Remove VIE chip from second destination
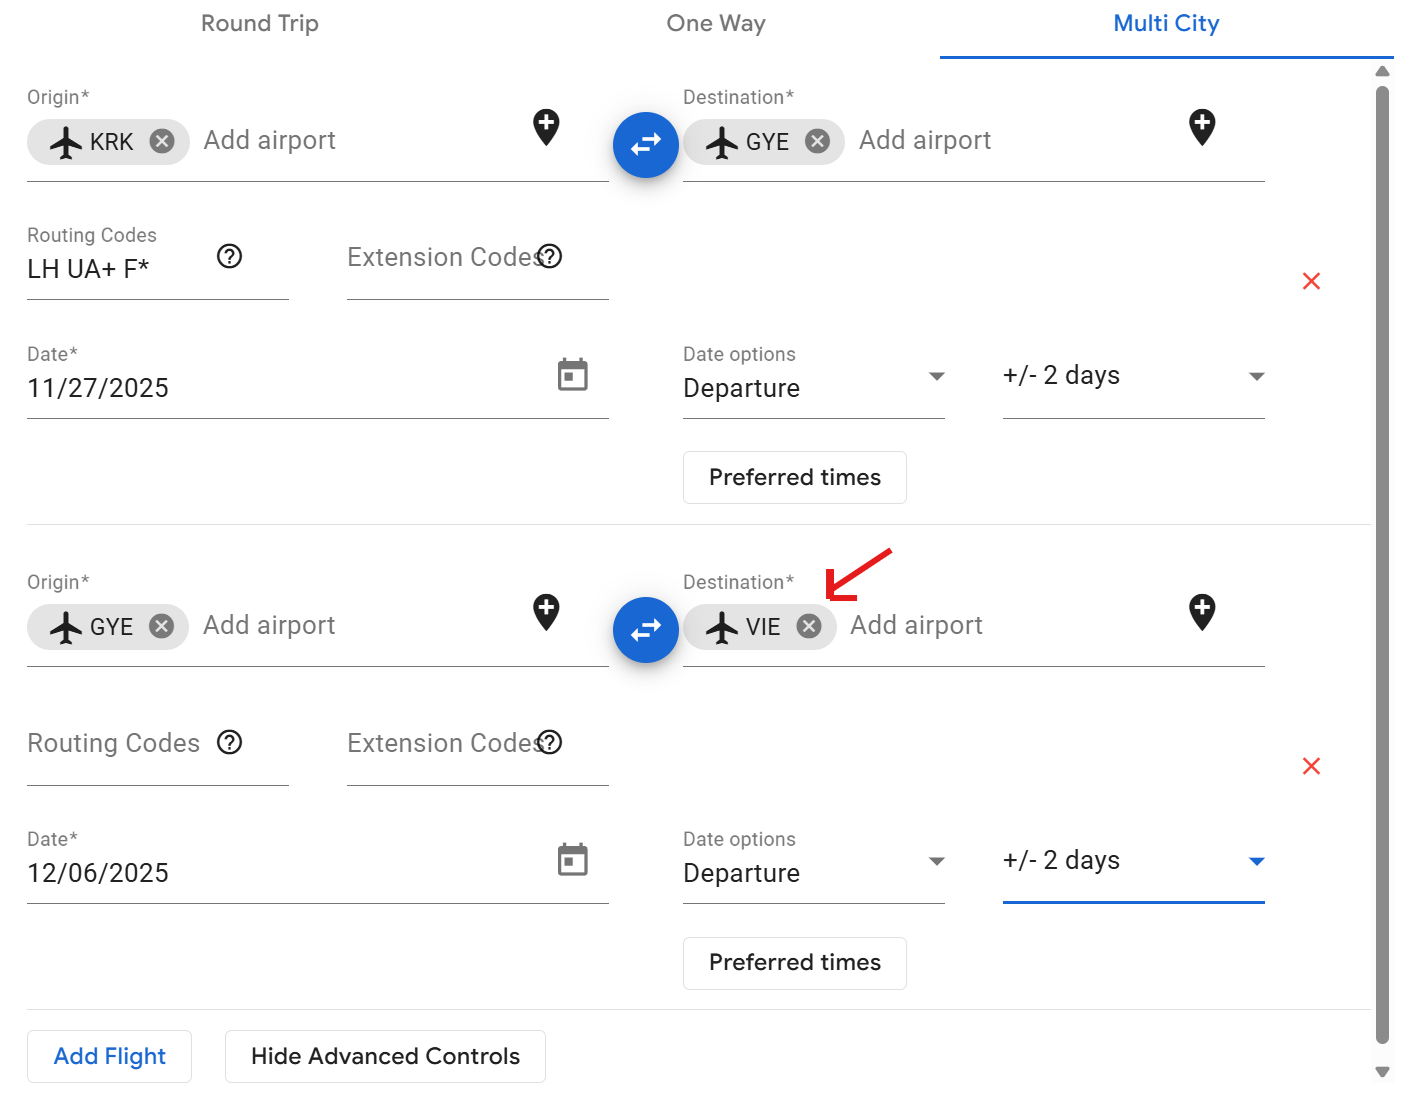Viewport: 1417px width, 1093px height. point(809,626)
